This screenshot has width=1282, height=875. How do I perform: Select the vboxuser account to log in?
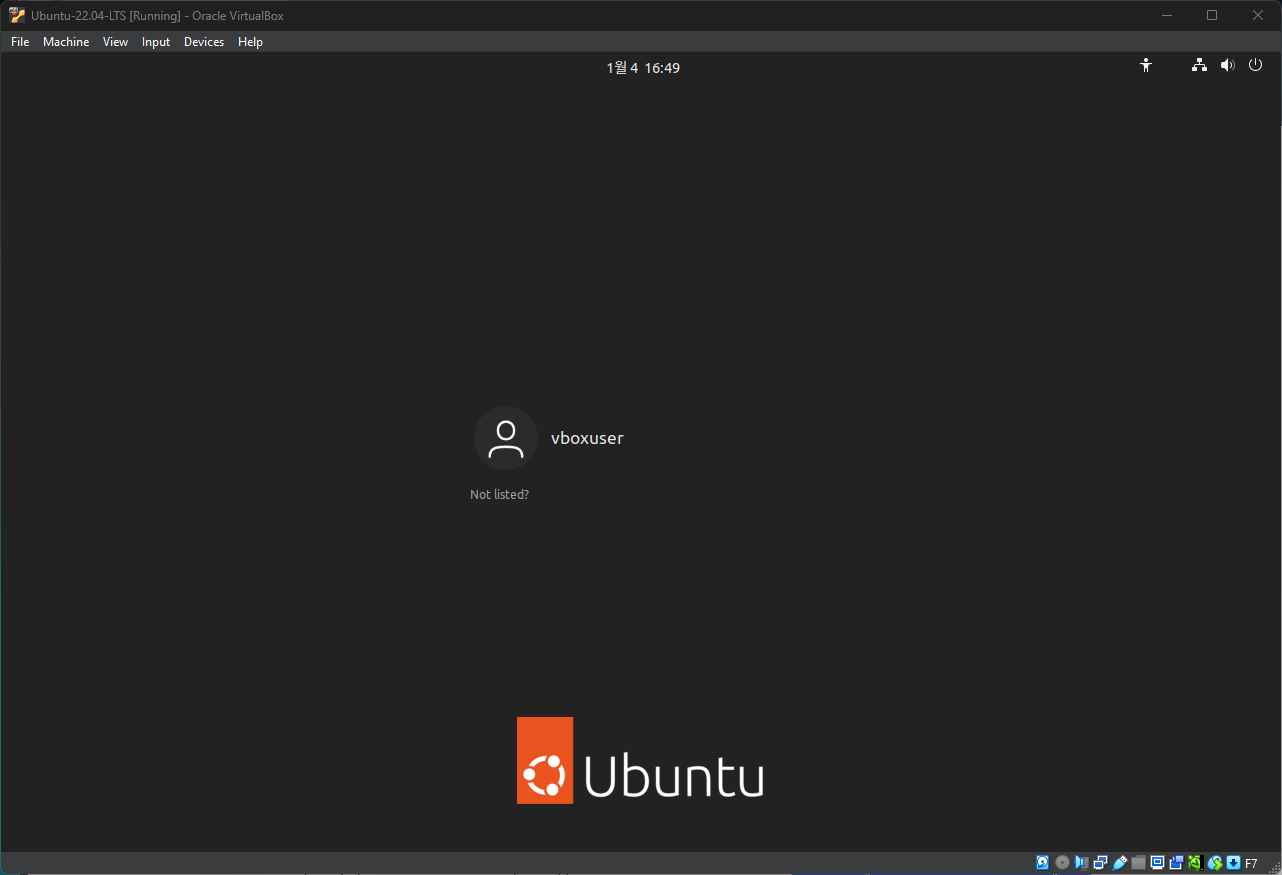point(549,438)
